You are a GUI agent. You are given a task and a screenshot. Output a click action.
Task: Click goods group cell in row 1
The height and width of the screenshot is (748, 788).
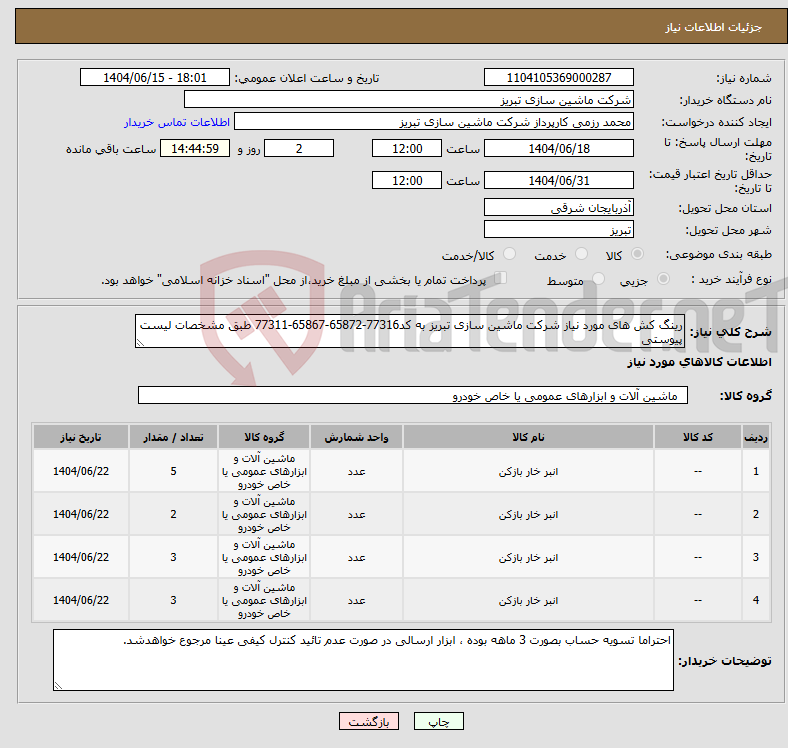pos(264,471)
